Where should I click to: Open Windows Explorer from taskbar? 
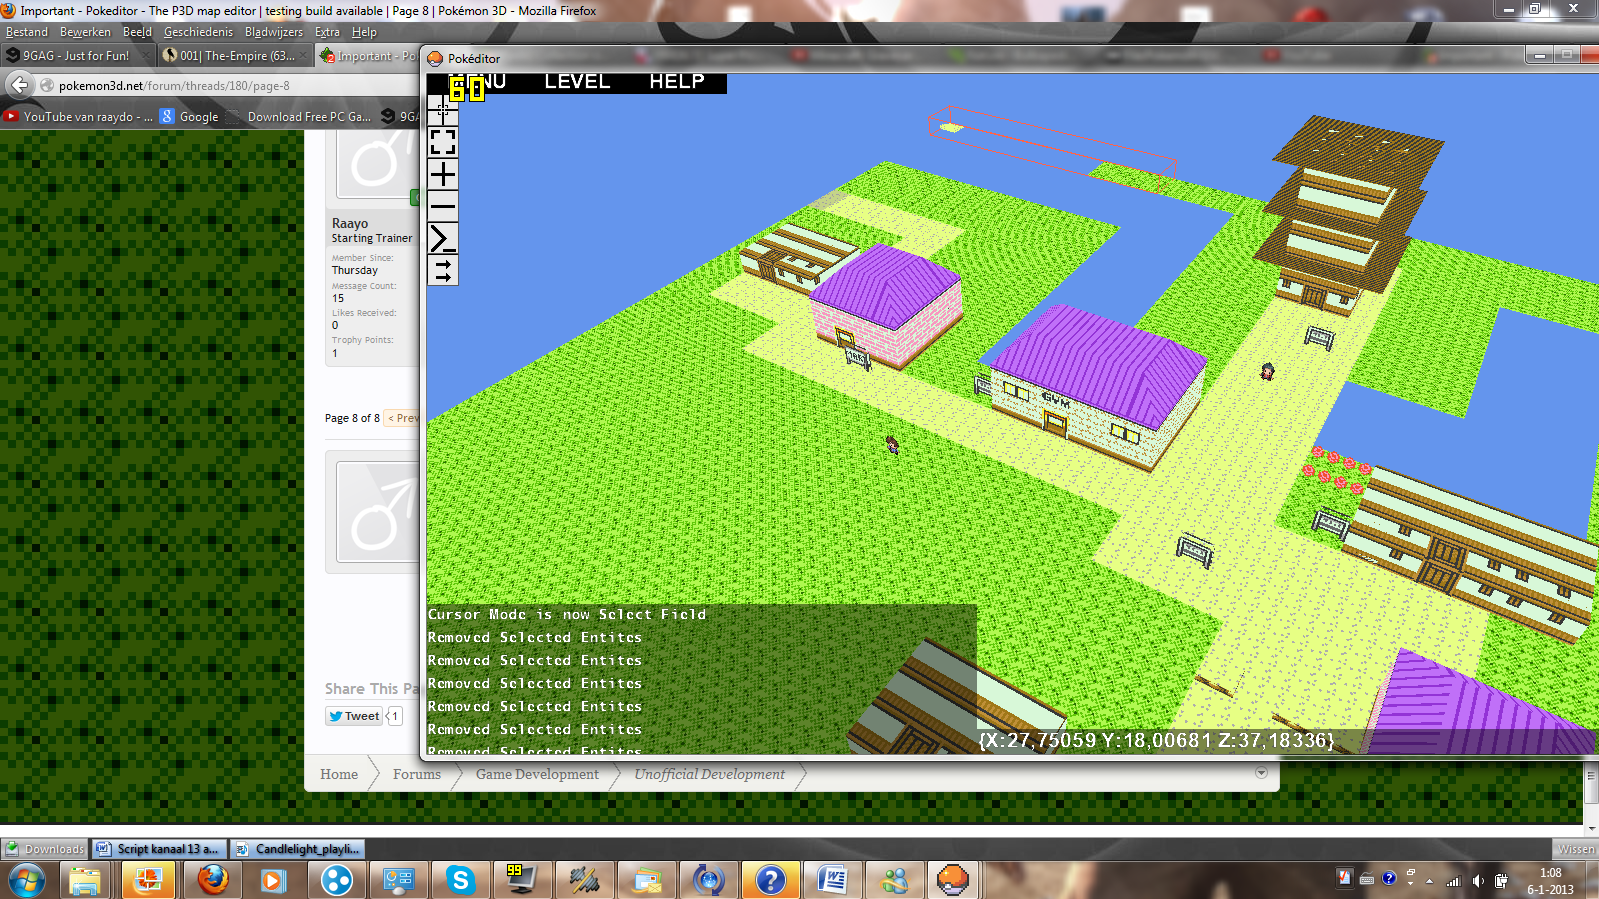[85, 880]
